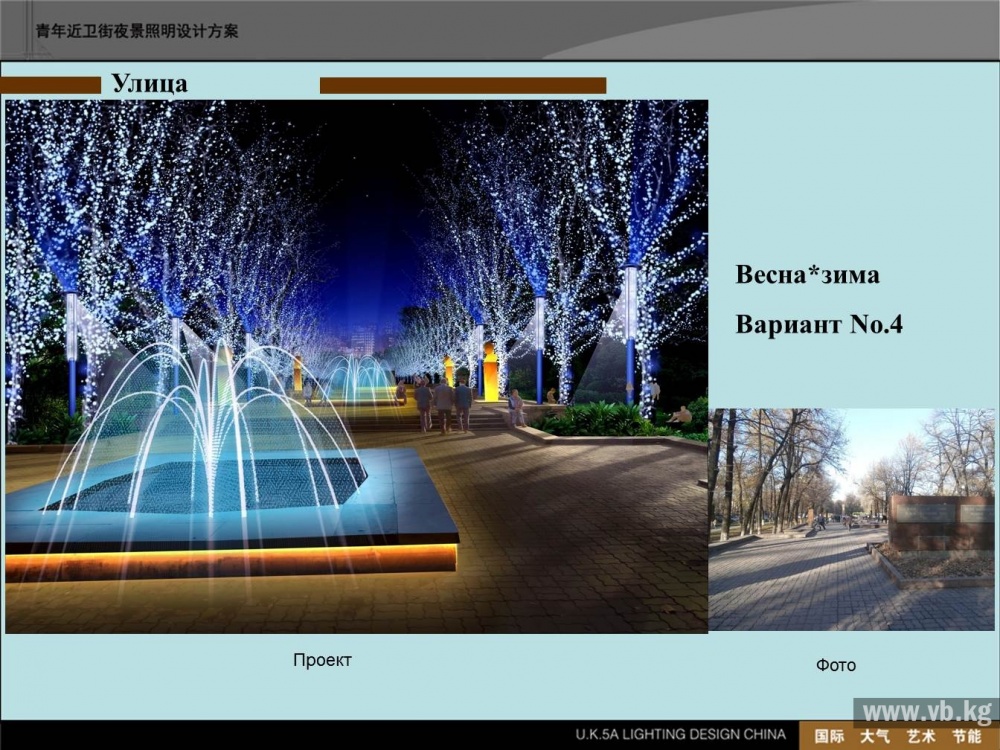The image size is (1000, 750).
Task: Click the '节能' footer label
Action: click(x=967, y=736)
